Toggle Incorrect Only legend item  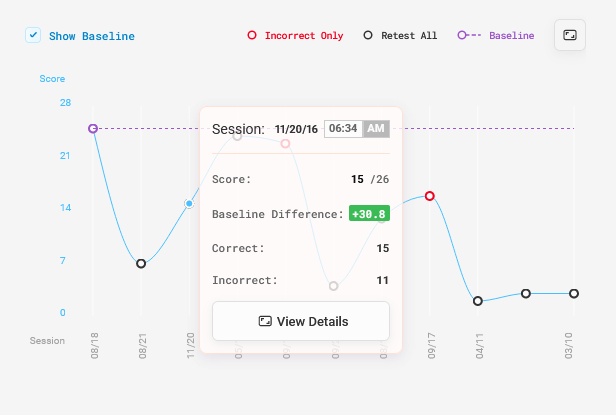(x=295, y=35)
